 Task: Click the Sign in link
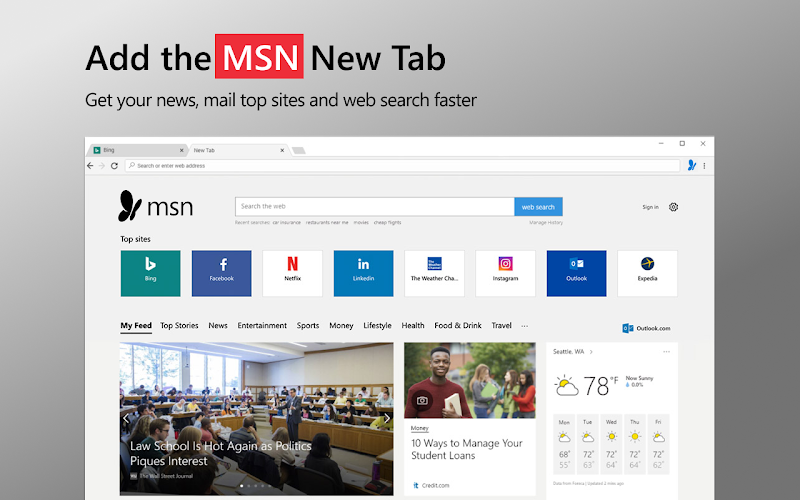pyautogui.click(x=651, y=207)
